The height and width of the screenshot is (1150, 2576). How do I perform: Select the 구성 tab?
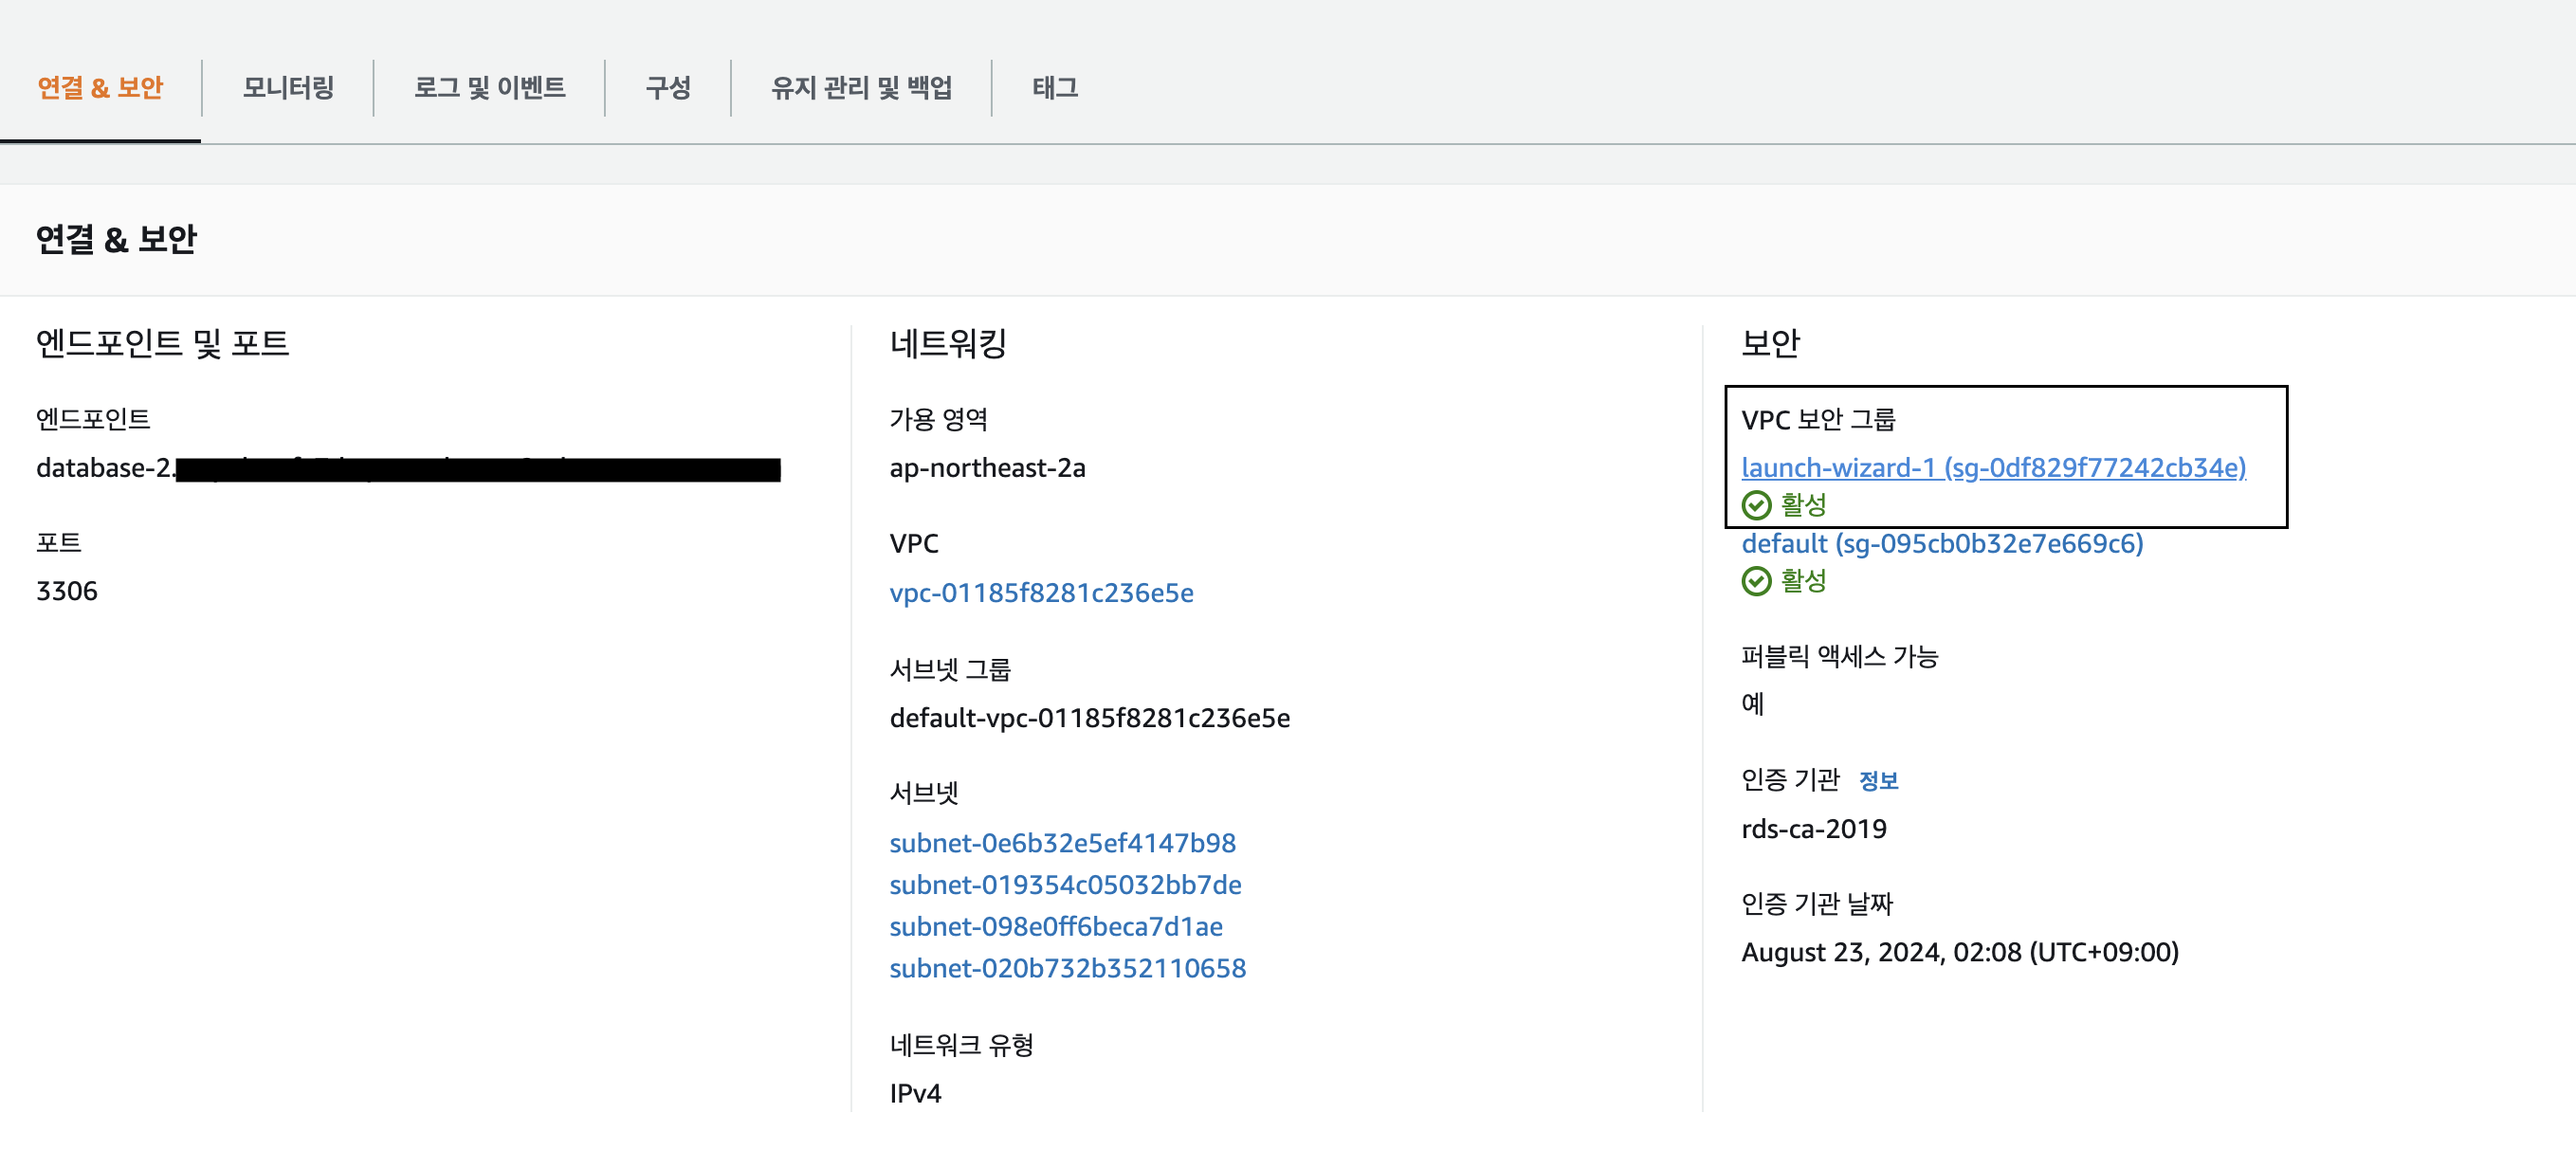(668, 88)
